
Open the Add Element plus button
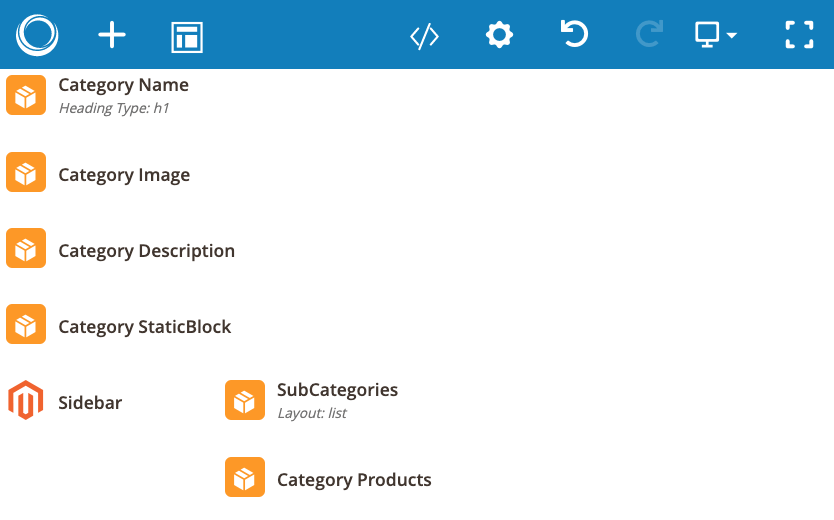click(x=112, y=35)
